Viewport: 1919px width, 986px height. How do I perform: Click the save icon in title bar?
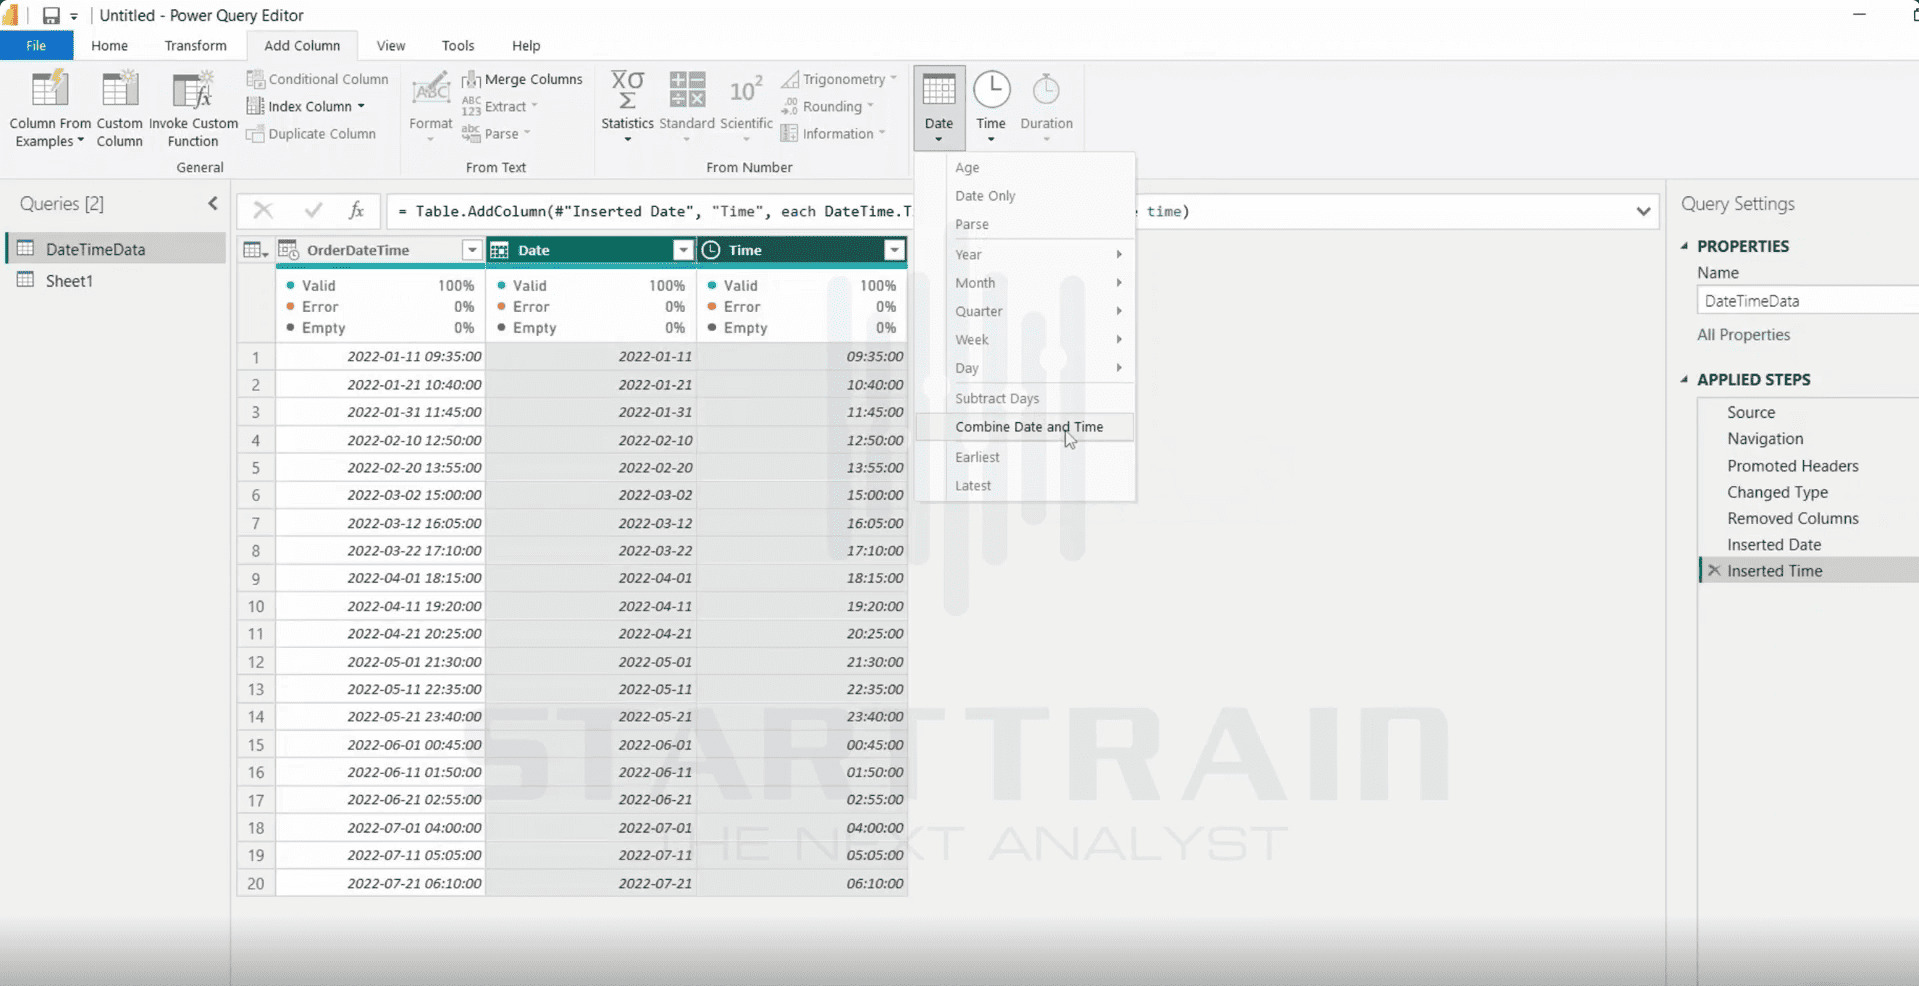click(x=51, y=15)
